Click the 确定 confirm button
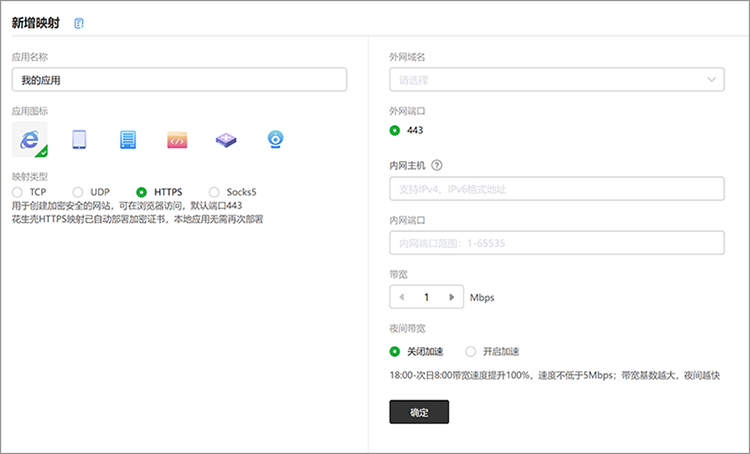This screenshot has height=454, width=750. (x=419, y=412)
